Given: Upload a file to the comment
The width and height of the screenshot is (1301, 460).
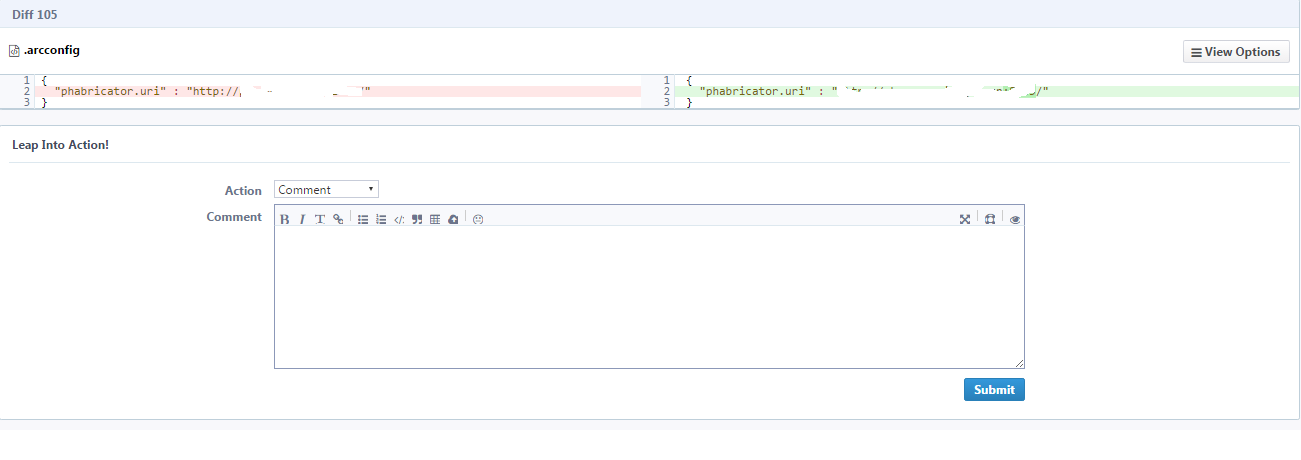Looking at the screenshot, I should [453, 219].
